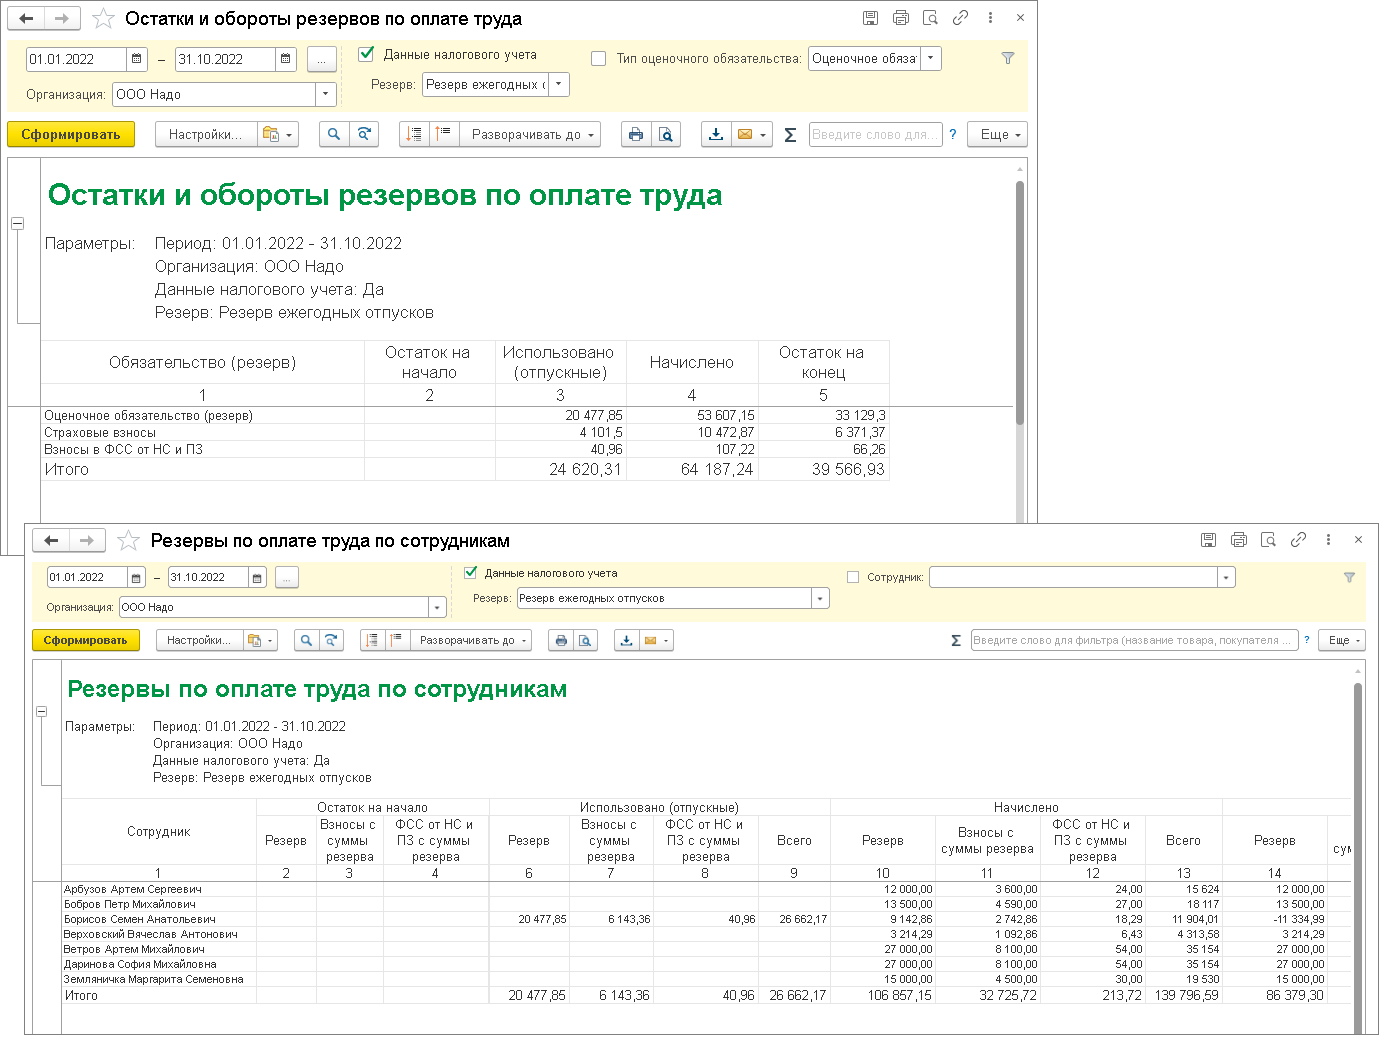Open 'Разворачивать до' dropdown in upper toolbar
This screenshot has width=1383, height=1037.
click(531, 134)
